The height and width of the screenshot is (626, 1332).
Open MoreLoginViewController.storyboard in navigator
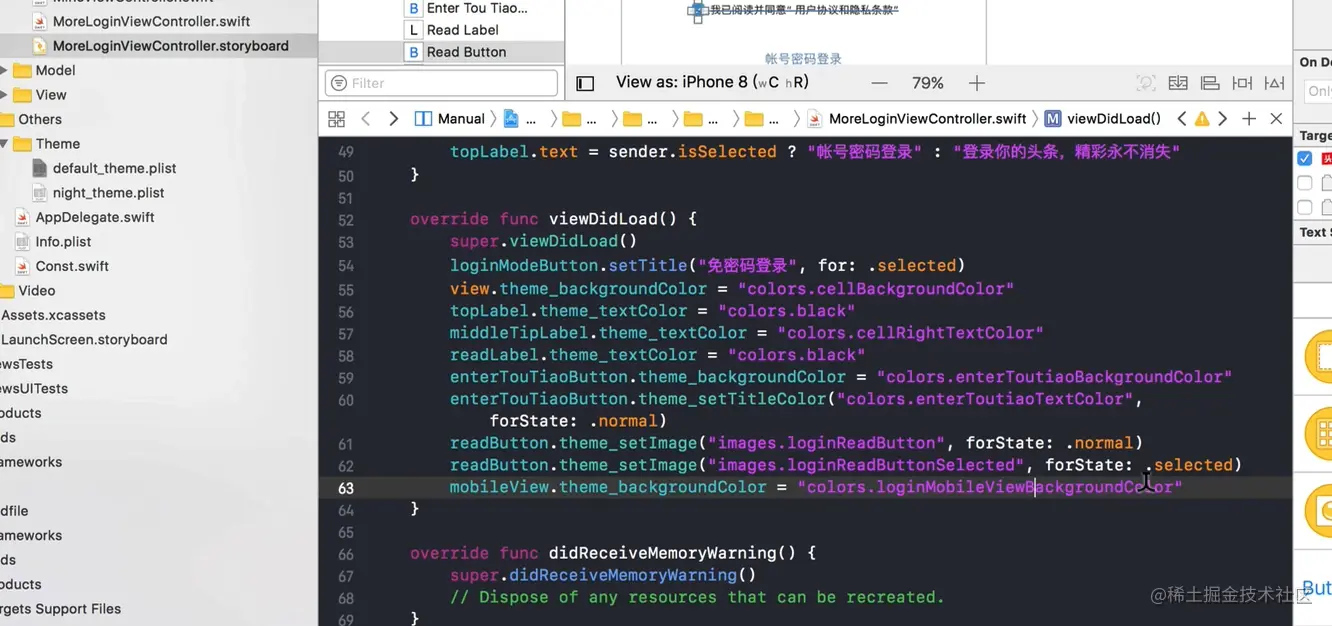click(x=160, y=46)
